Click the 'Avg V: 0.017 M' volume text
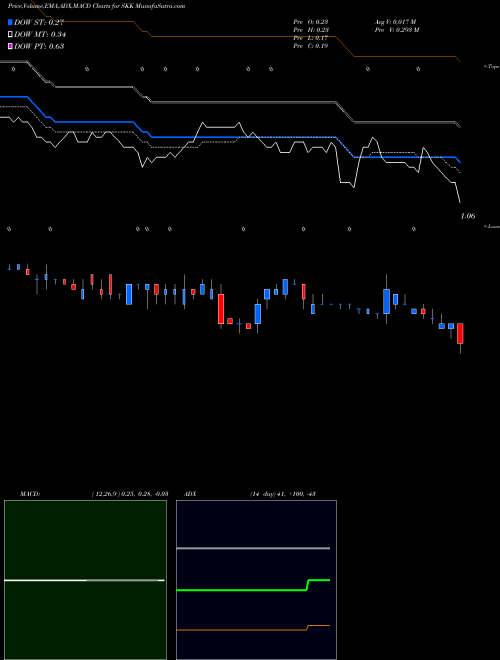500x660 pixels. [x=395, y=22]
